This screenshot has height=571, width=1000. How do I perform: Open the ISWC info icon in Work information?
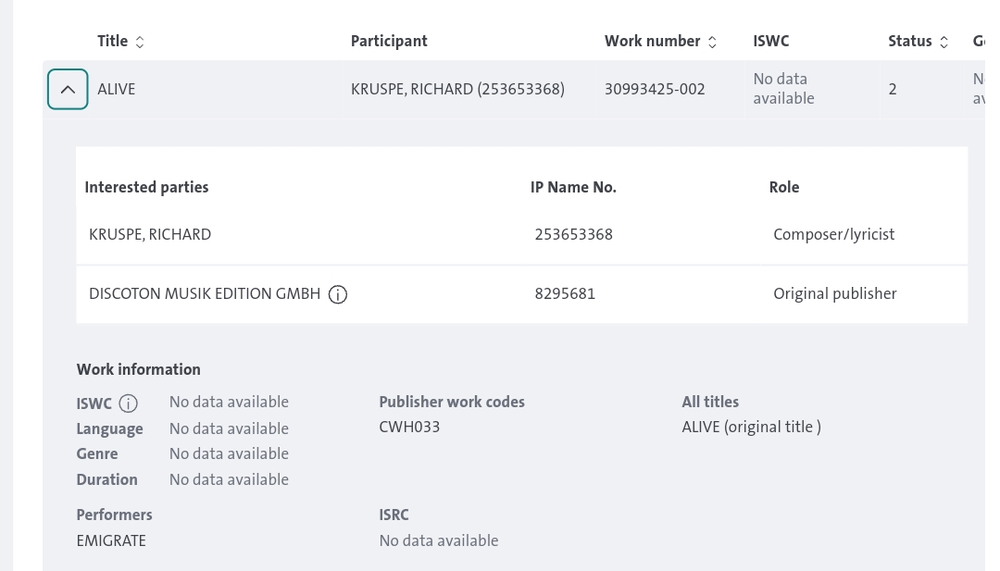point(128,403)
